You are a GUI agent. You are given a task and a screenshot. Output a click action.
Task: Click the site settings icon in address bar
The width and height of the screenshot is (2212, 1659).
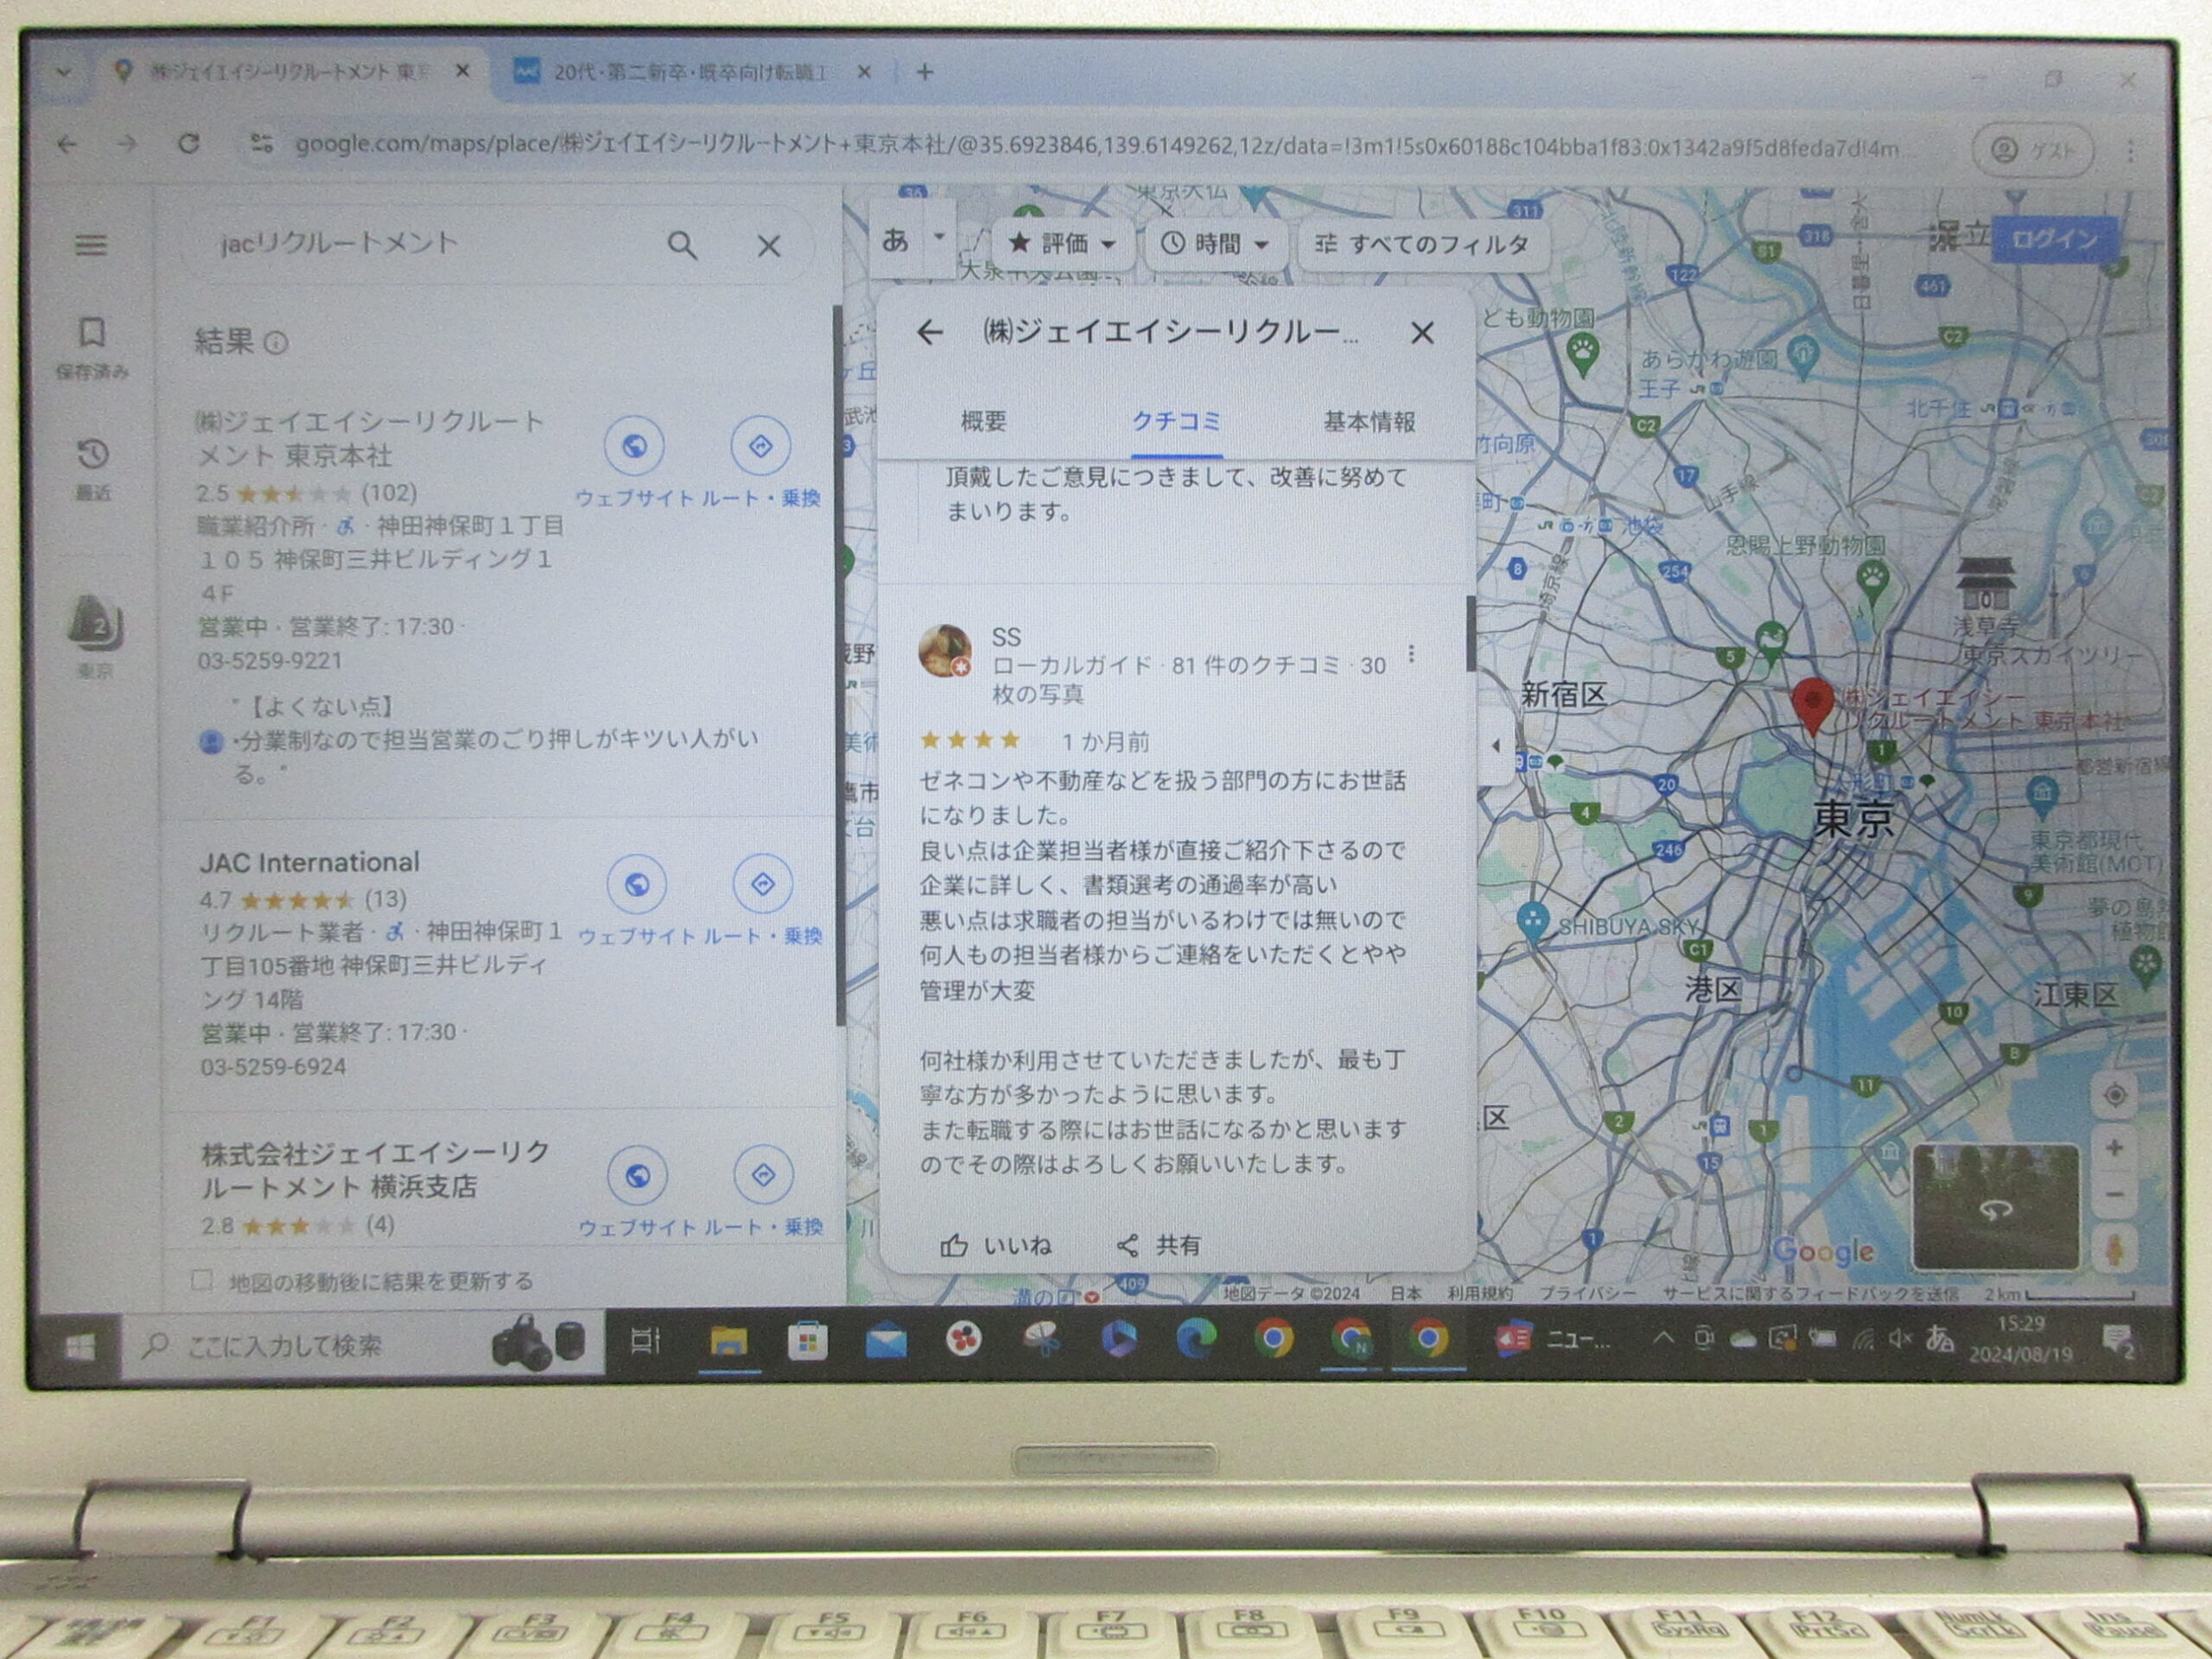click(x=261, y=144)
